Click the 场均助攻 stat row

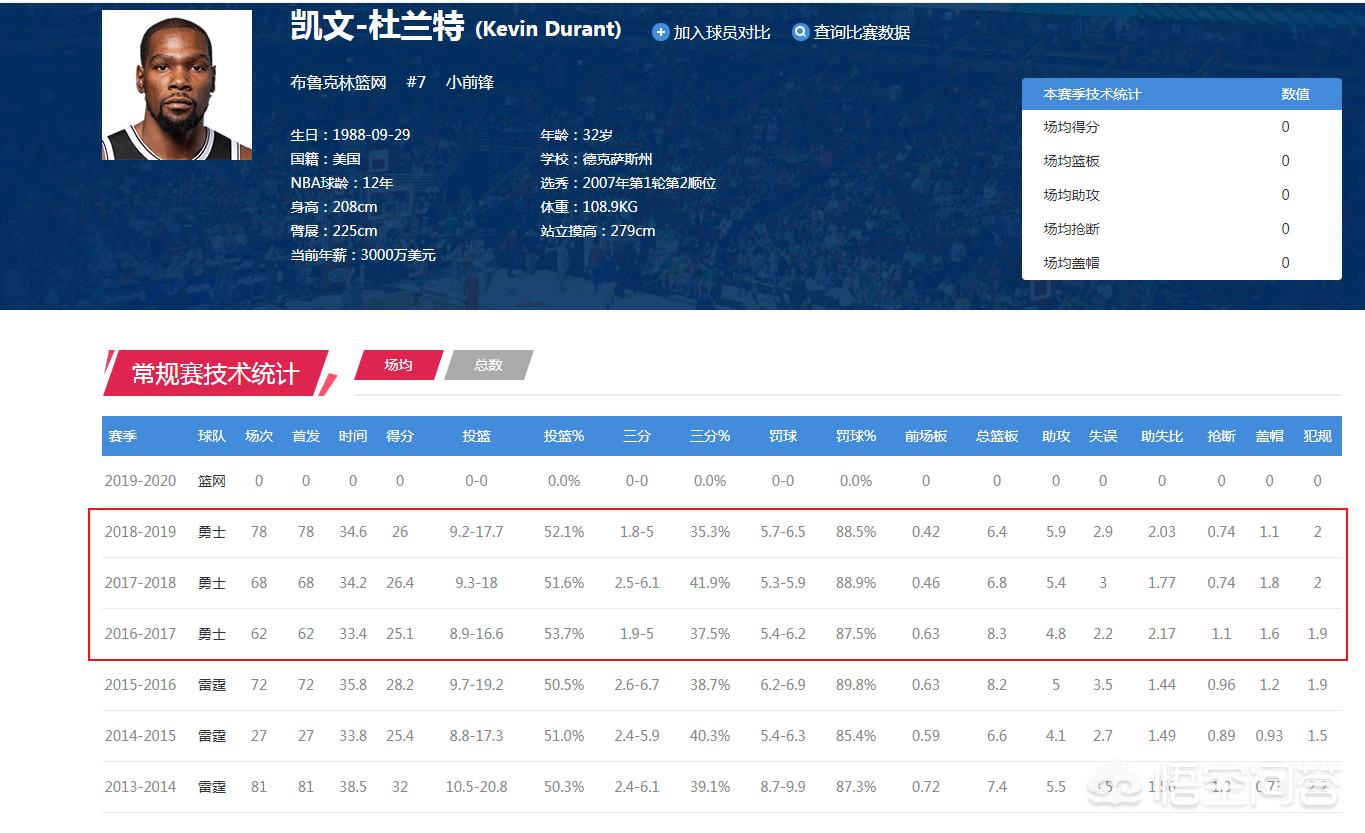tap(1182, 195)
